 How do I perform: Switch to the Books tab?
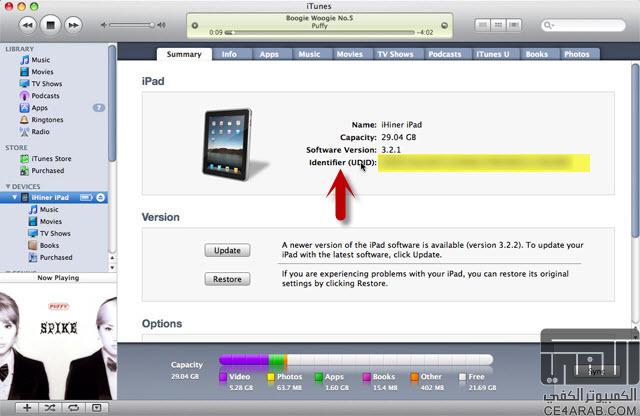pos(537,54)
